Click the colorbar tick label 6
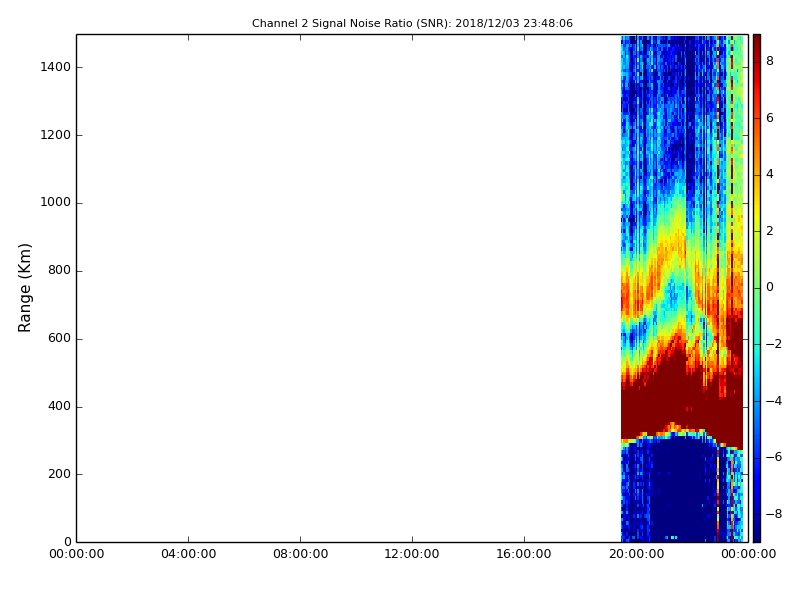800x600 pixels. 770,118
